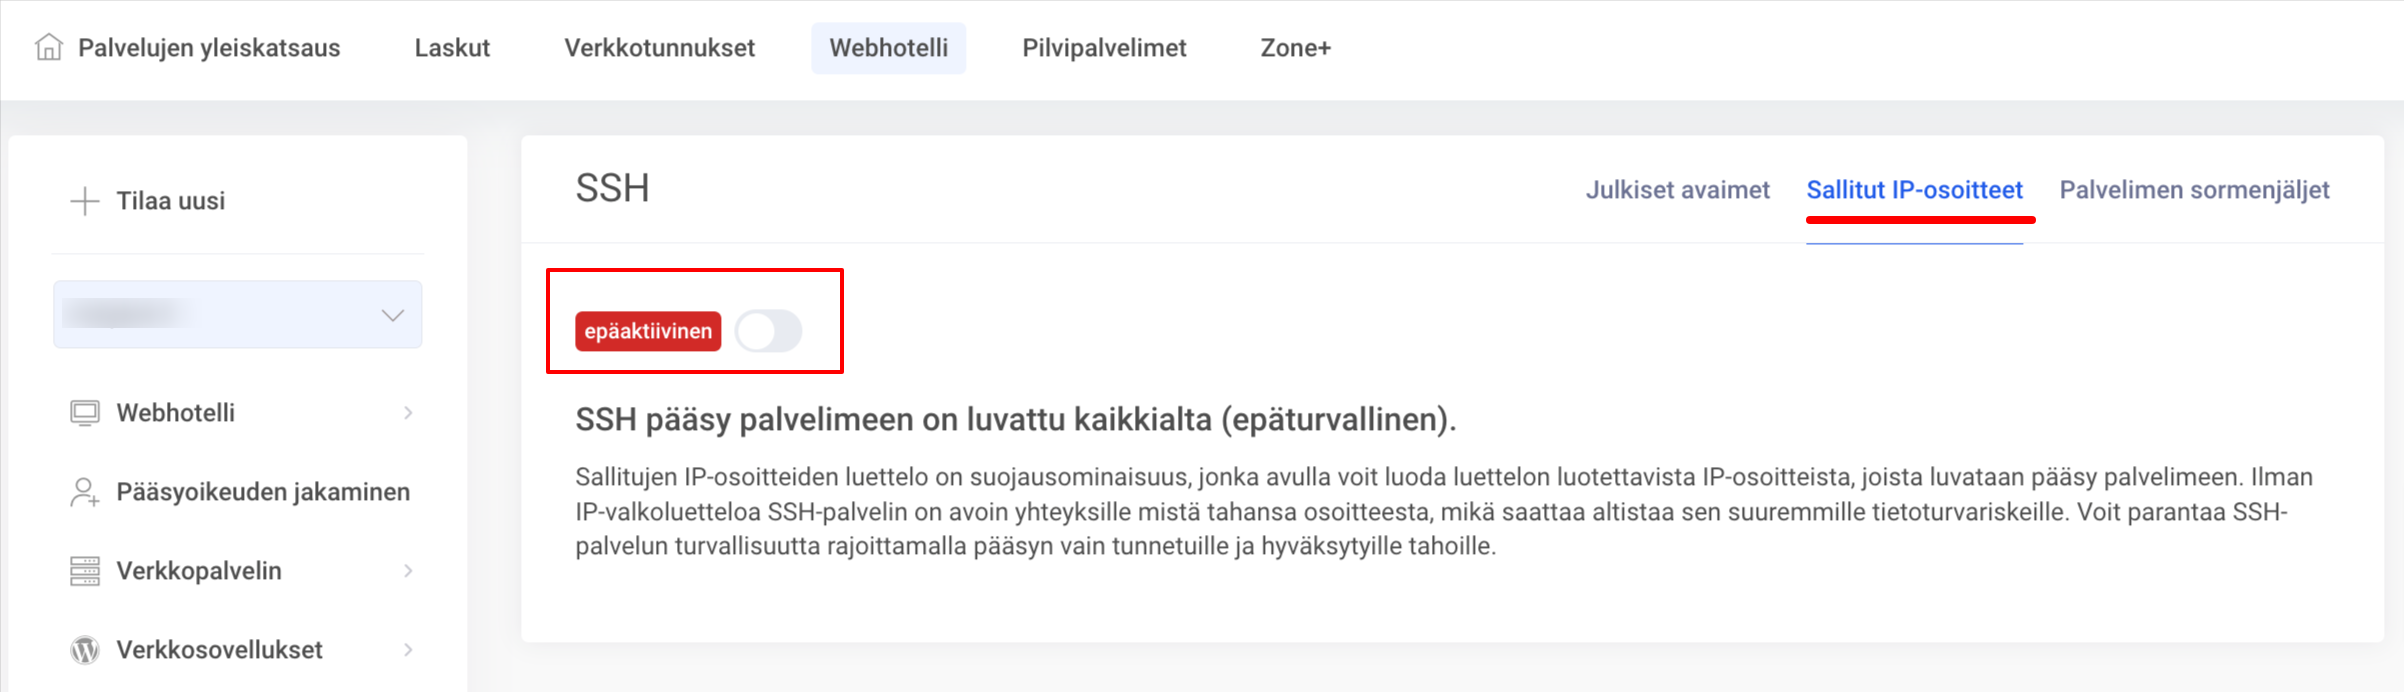Expand the Webhotelli sidebar chevron
Screen dimensions: 2404x692
pos(408,413)
